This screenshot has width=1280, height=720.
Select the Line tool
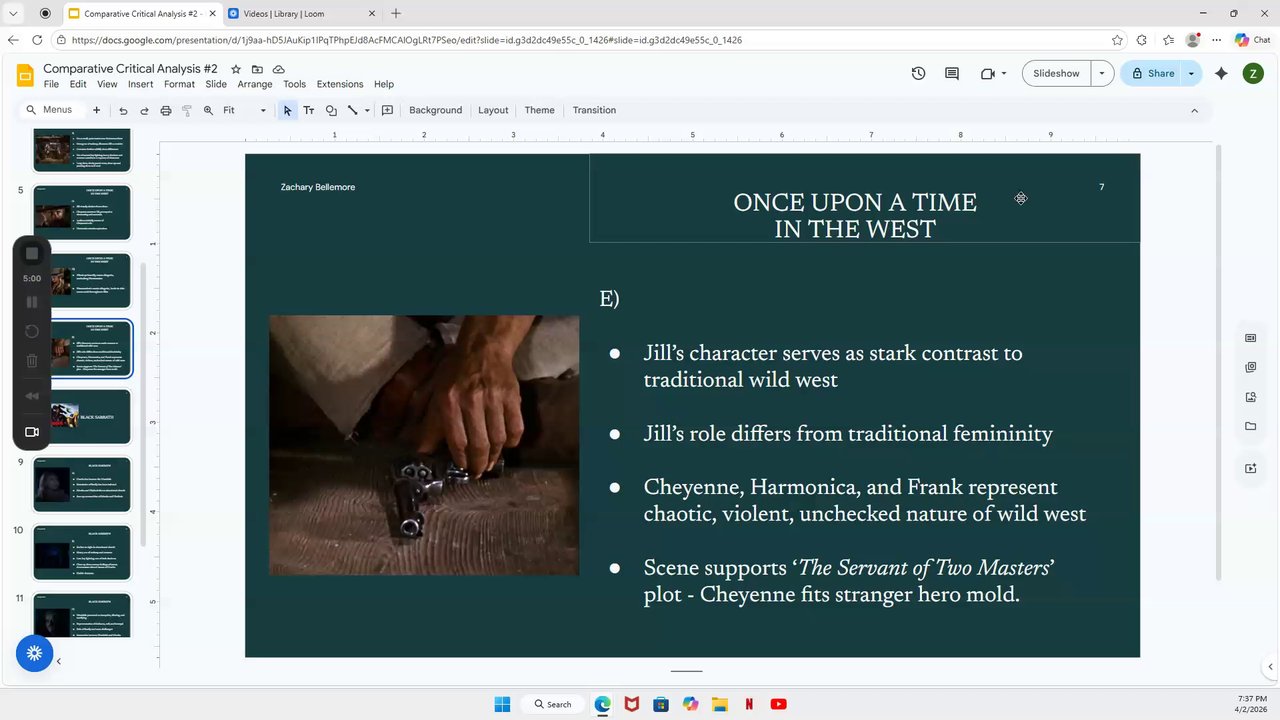tap(353, 110)
